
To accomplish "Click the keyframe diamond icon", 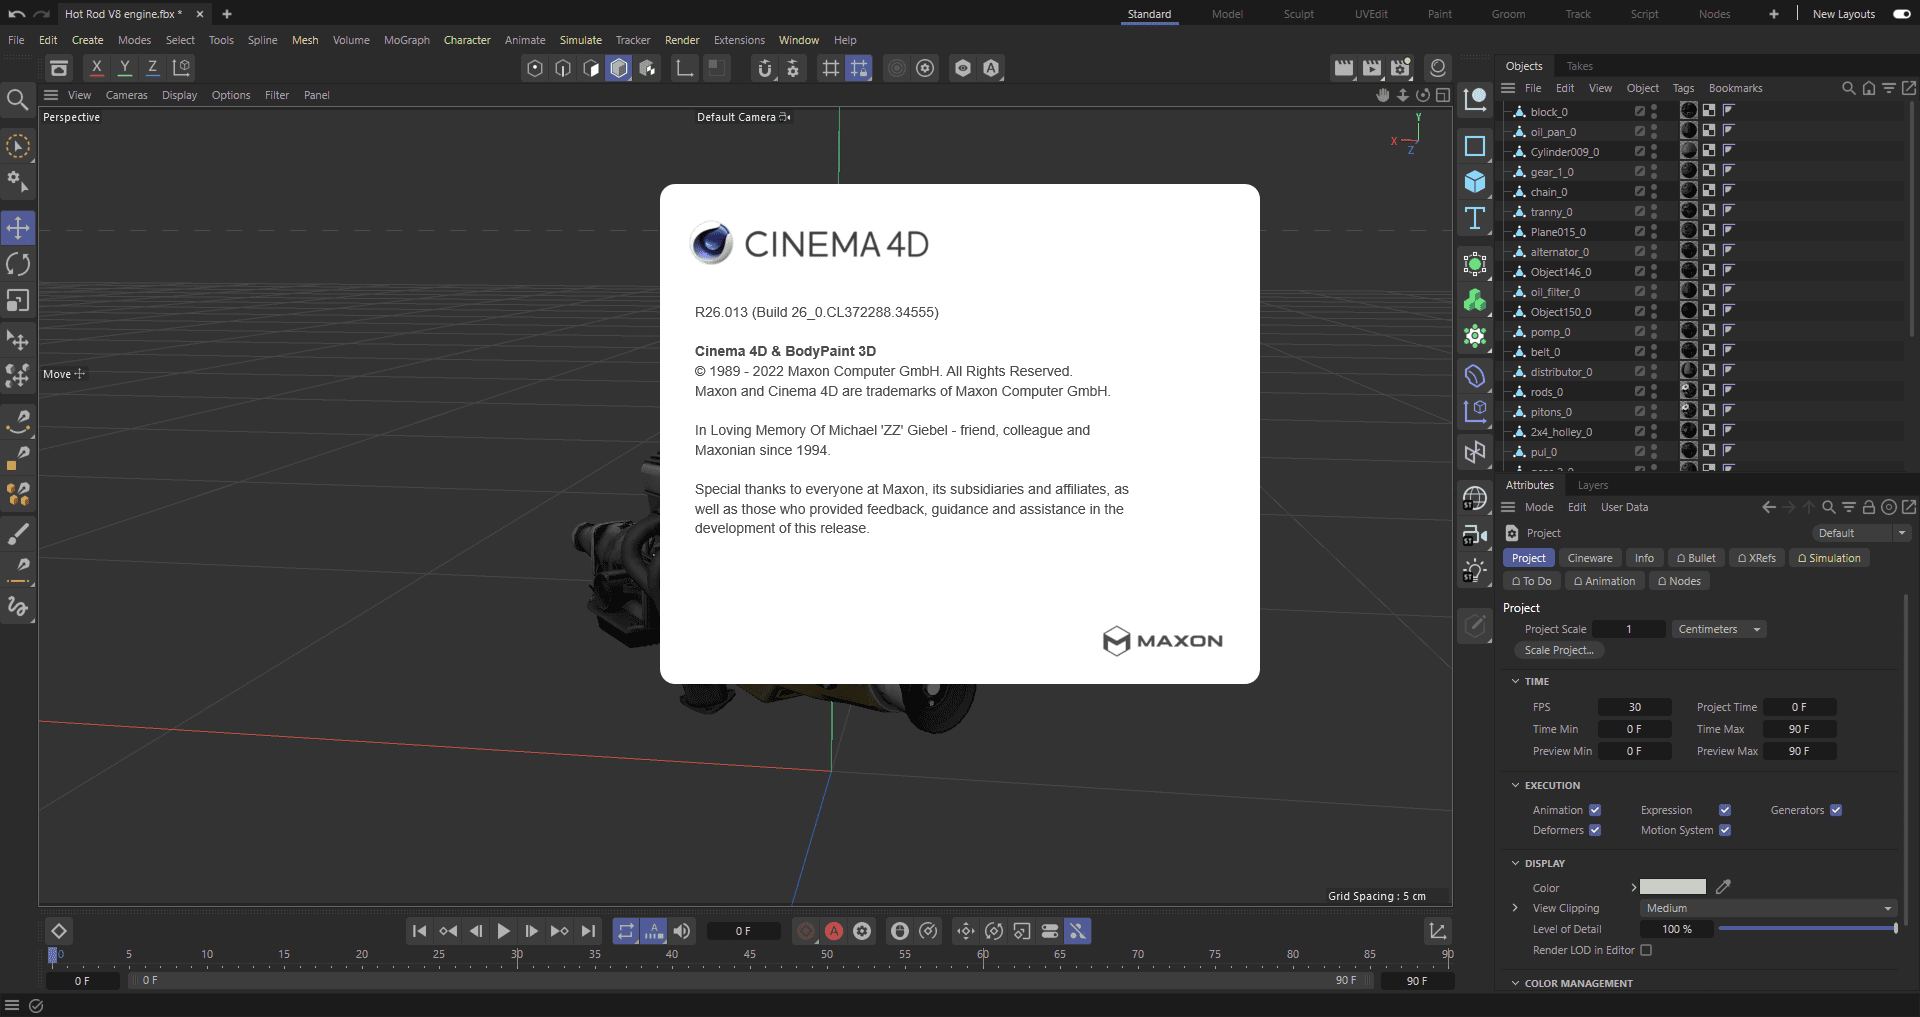I will click(x=59, y=931).
